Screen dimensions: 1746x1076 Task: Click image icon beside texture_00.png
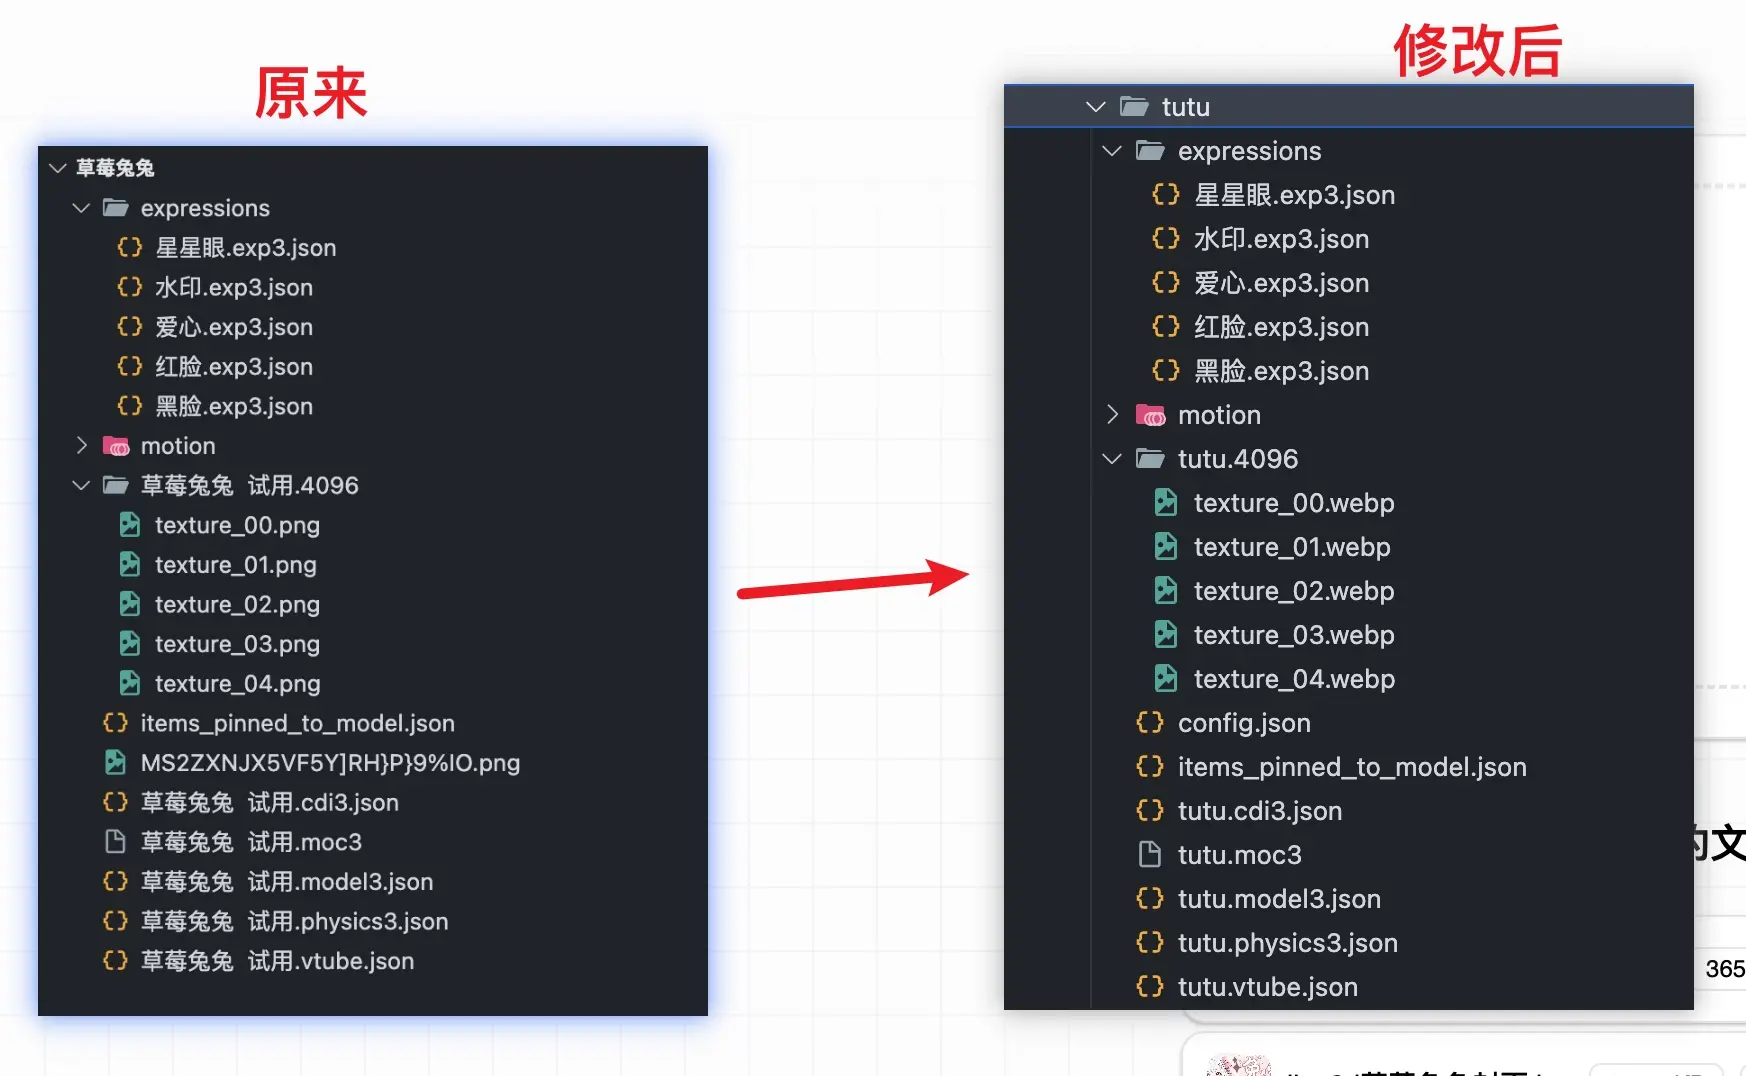pos(130,525)
